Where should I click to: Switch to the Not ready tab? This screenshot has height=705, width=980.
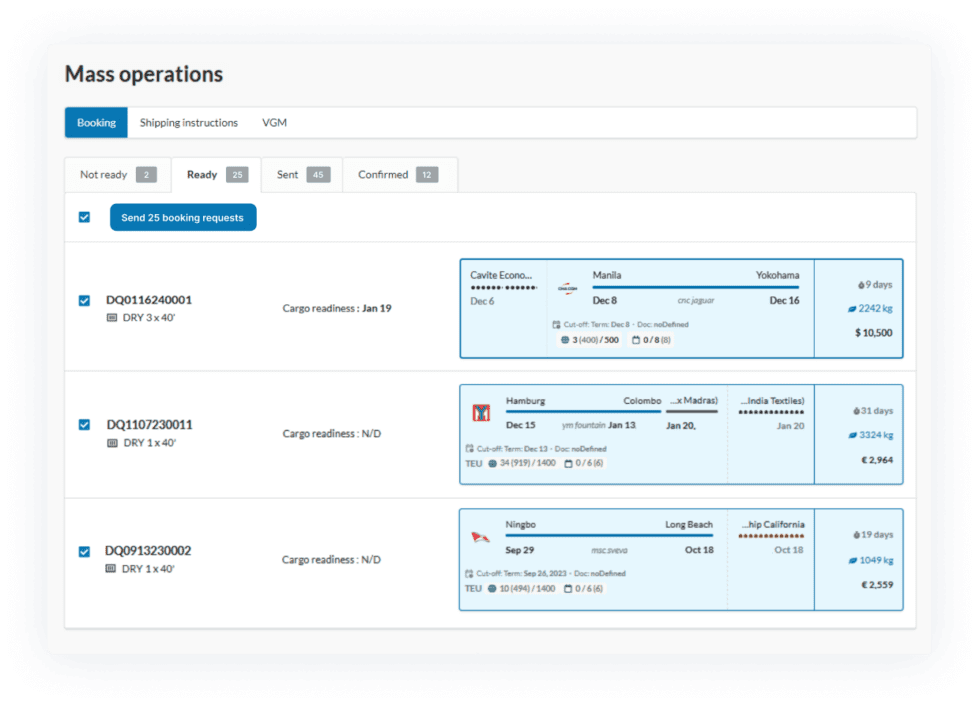click(103, 174)
